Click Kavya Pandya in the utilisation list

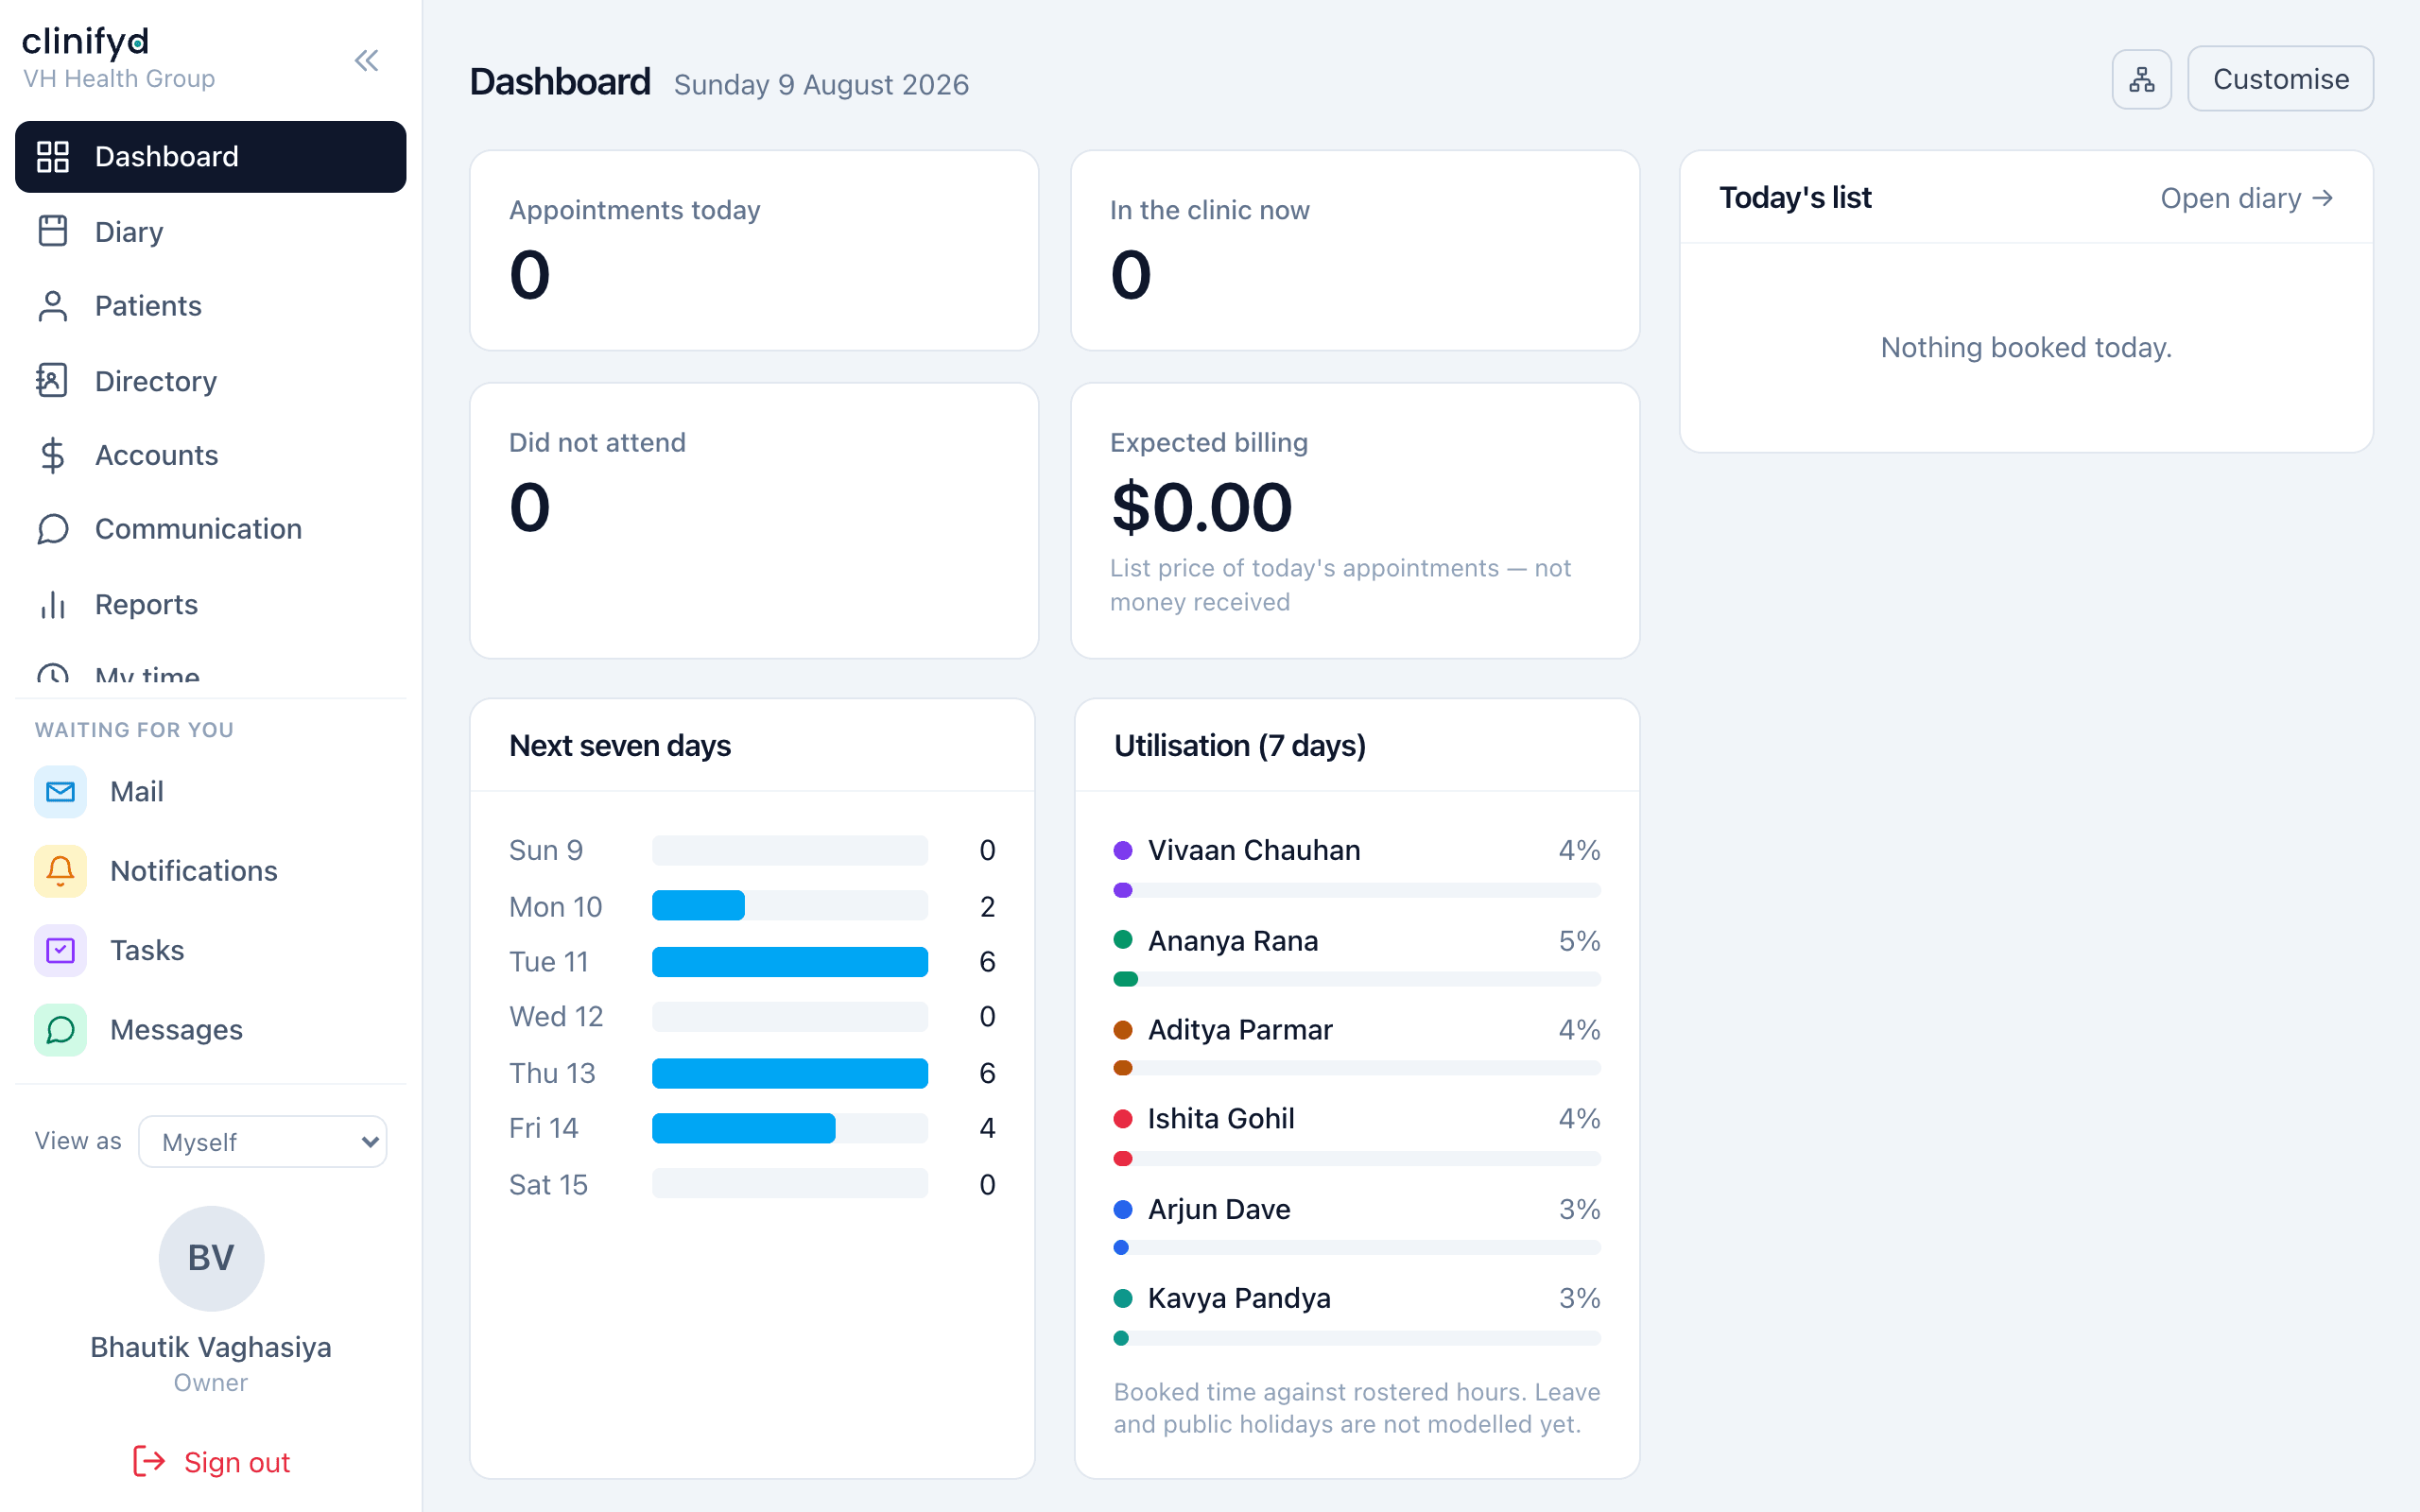tap(1239, 1298)
